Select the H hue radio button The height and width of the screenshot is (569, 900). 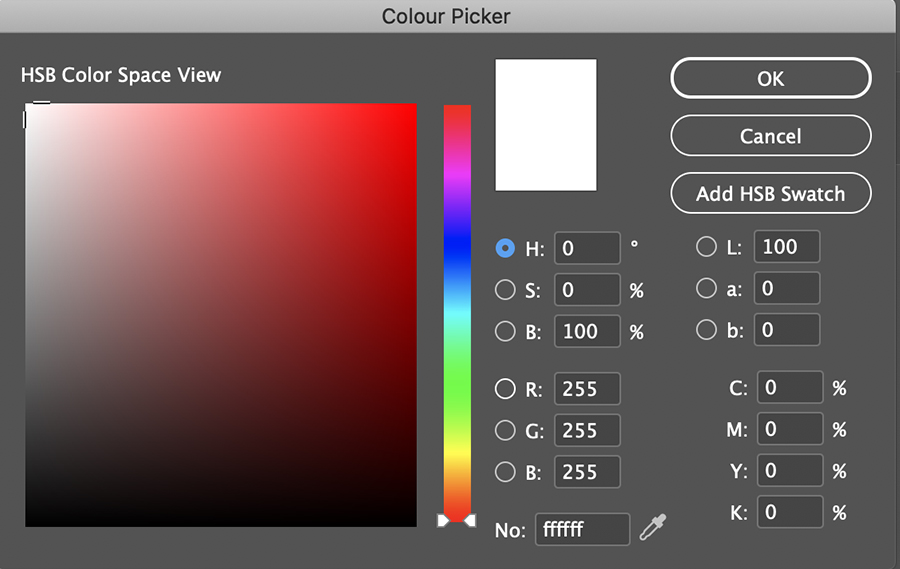pyautogui.click(x=506, y=248)
